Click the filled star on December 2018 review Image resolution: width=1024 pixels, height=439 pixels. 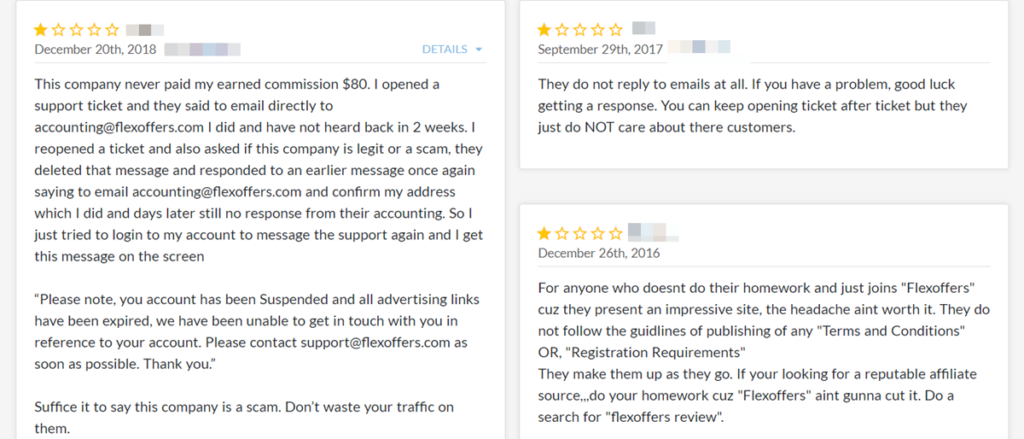pyautogui.click(x=43, y=30)
